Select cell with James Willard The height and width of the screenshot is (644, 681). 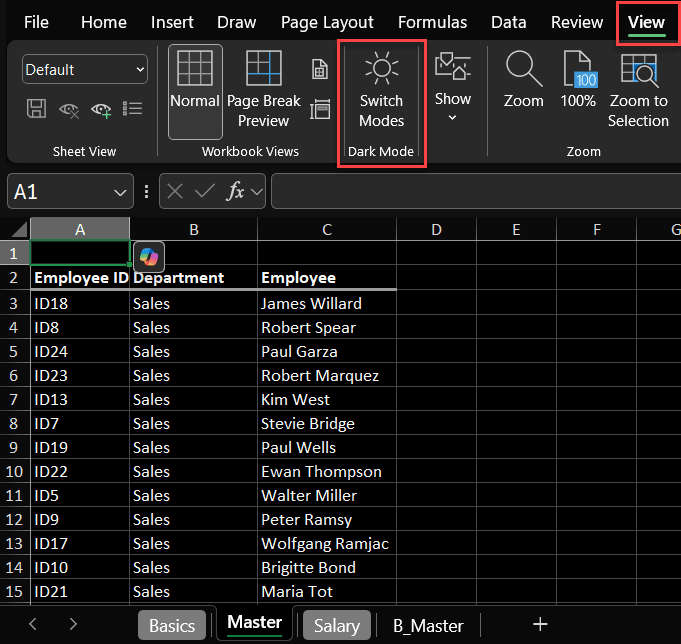[327, 303]
